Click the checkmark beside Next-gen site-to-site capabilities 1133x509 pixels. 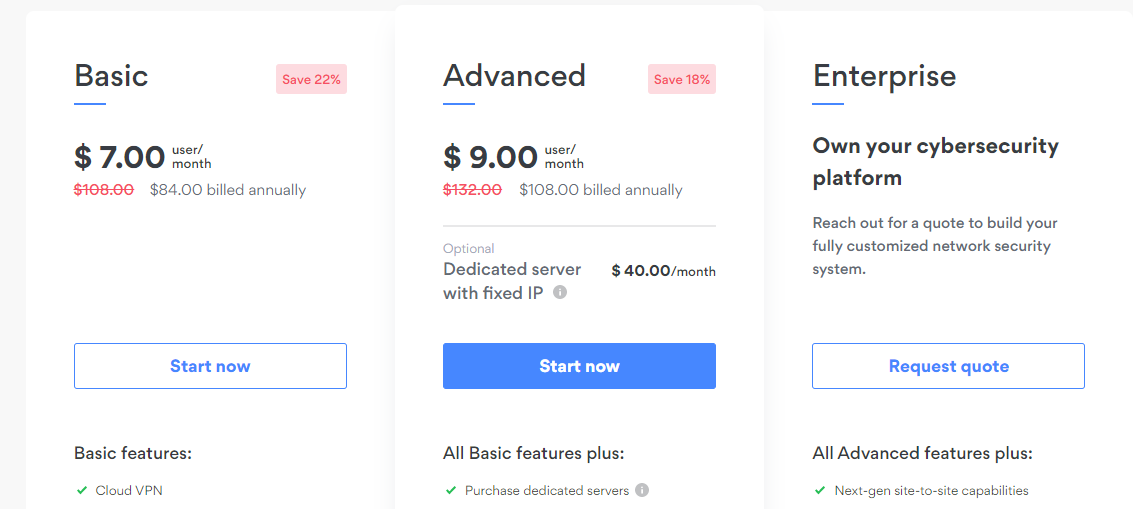tap(821, 490)
